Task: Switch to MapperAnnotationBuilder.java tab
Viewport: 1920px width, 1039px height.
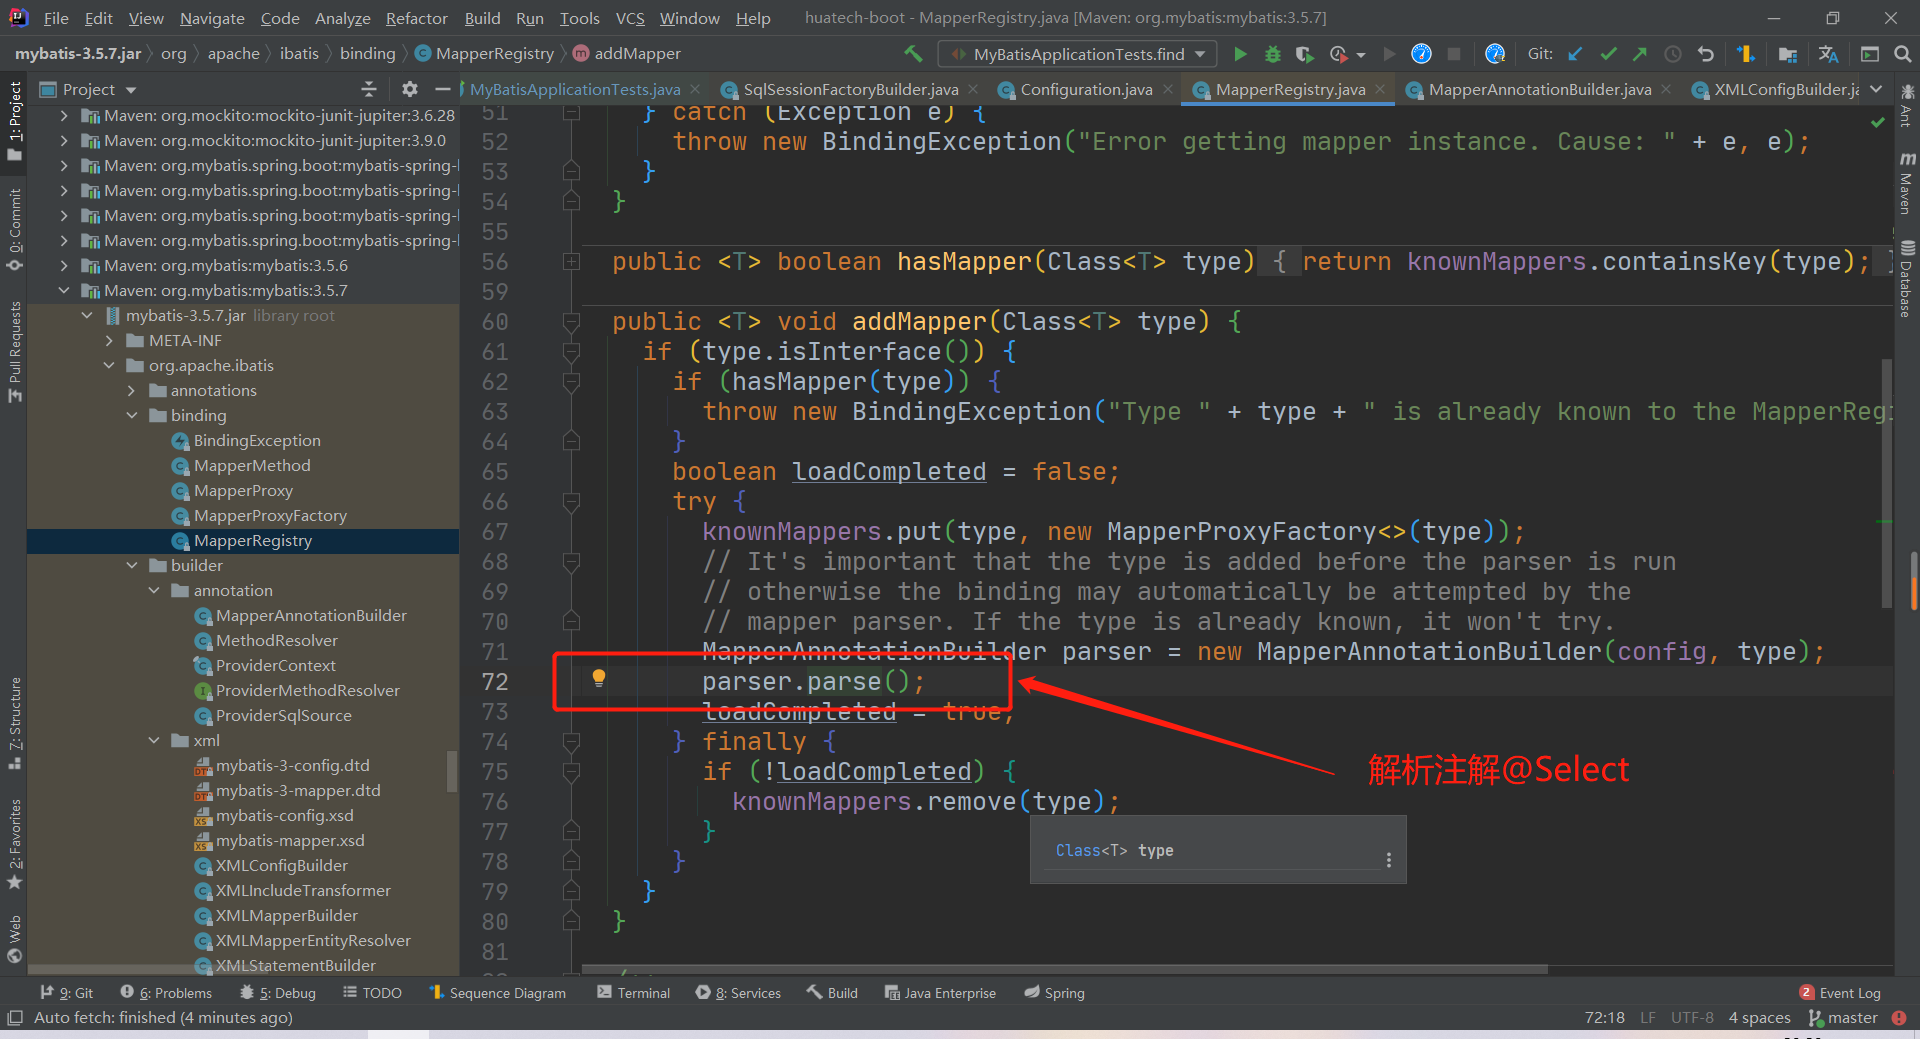Action: pos(1540,90)
